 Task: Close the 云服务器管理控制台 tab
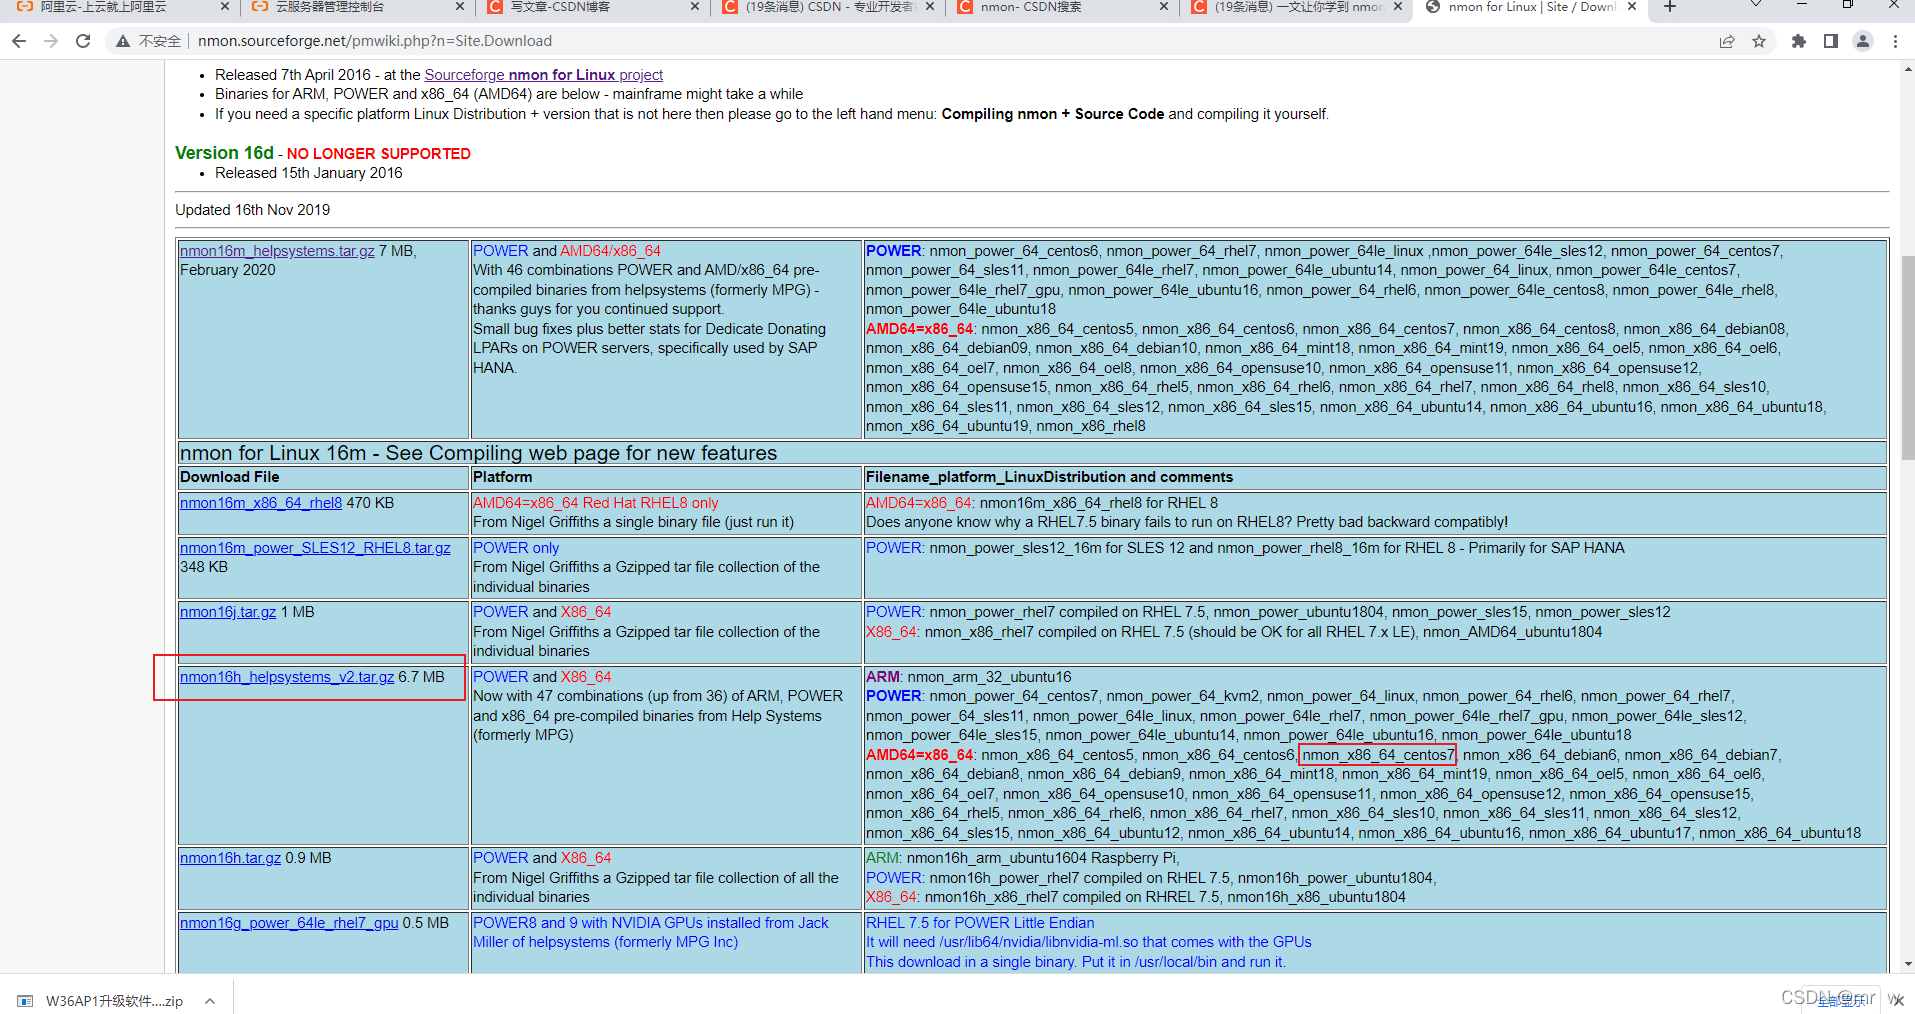[x=459, y=7]
